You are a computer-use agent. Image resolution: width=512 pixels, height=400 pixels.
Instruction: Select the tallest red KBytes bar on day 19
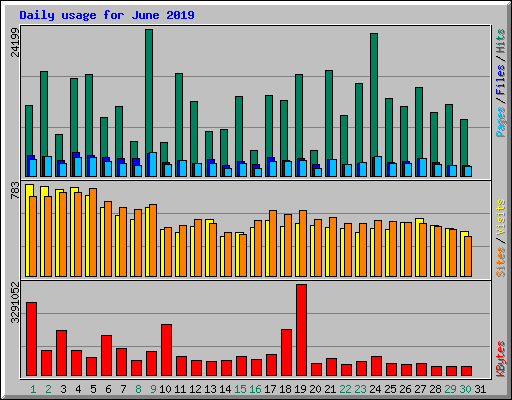[x=302, y=330]
